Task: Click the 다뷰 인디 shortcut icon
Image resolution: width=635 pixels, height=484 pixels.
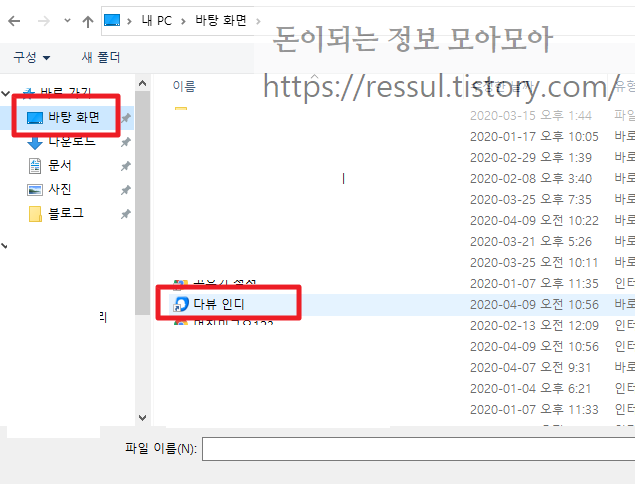Action: (x=181, y=304)
